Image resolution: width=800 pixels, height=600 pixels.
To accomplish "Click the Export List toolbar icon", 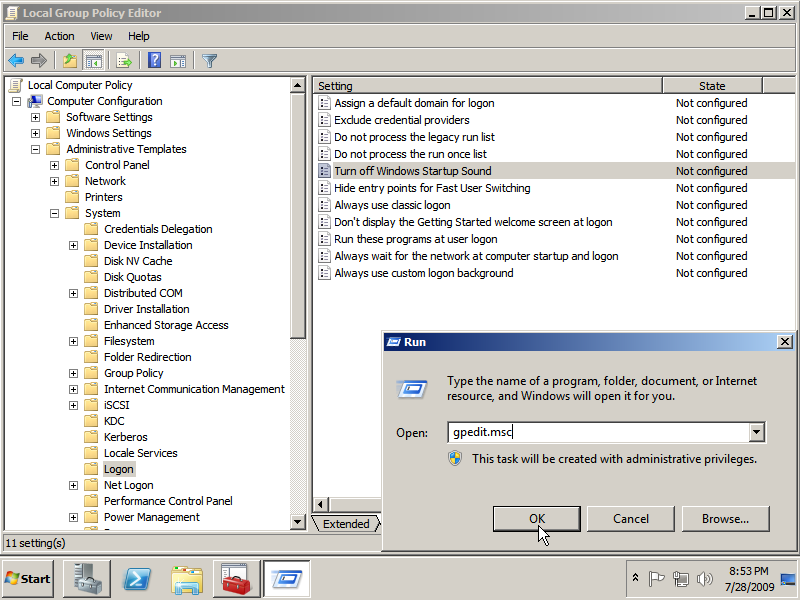I will tap(124, 61).
